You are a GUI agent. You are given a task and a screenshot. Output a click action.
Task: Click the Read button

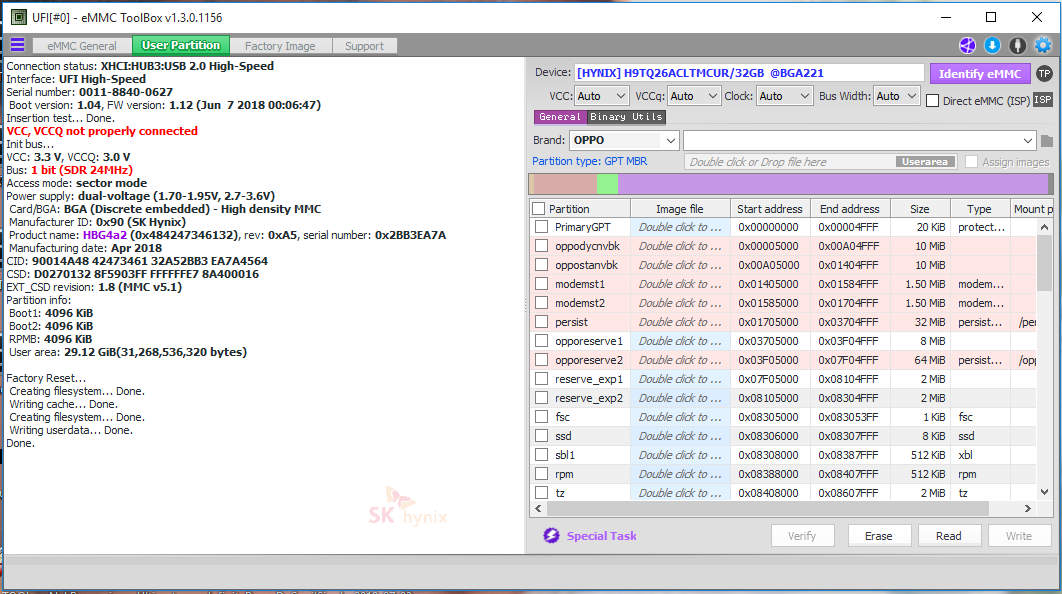click(x=949, y=536)
